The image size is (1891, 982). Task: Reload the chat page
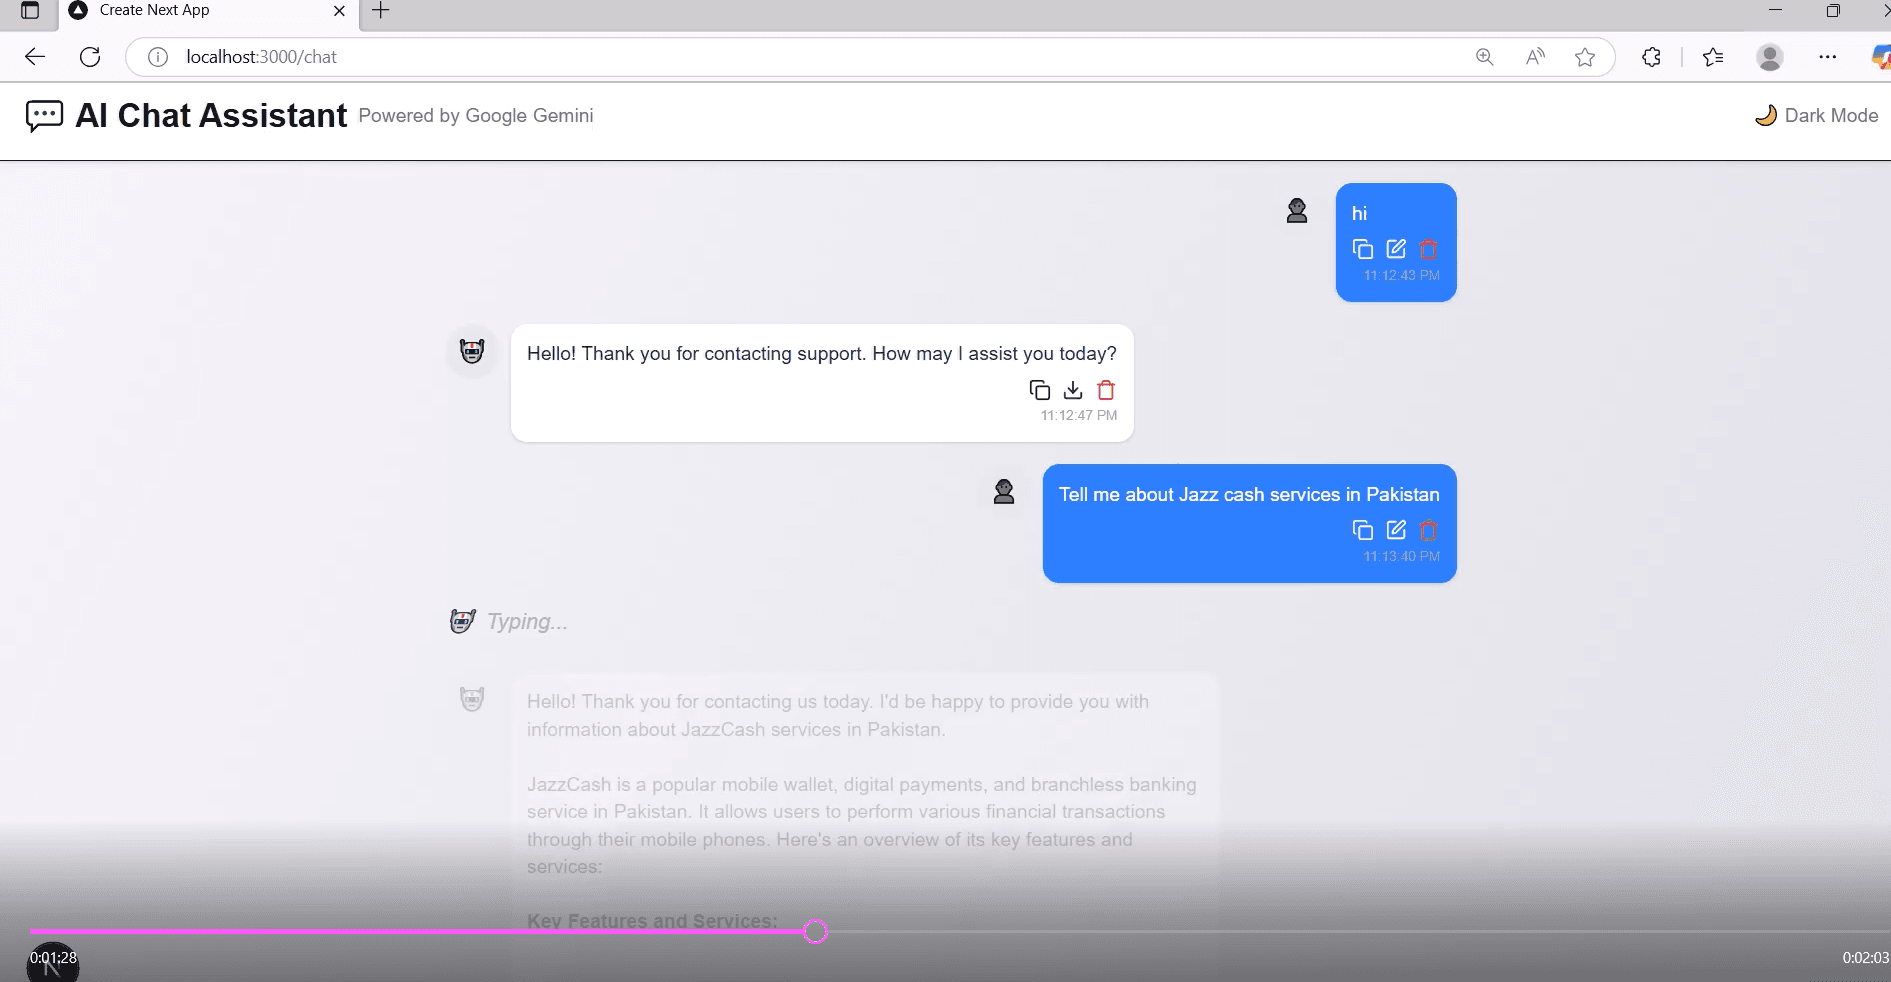90,57
